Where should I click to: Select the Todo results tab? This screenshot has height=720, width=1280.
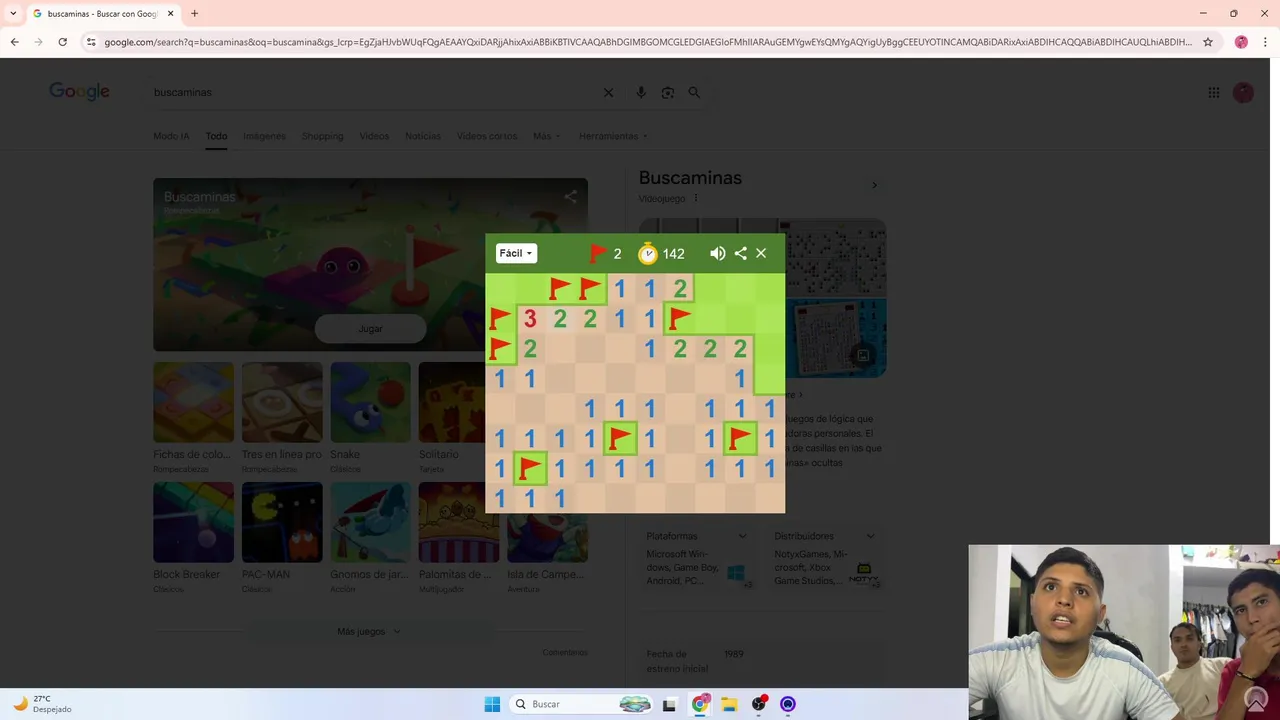tap(216, 136)
